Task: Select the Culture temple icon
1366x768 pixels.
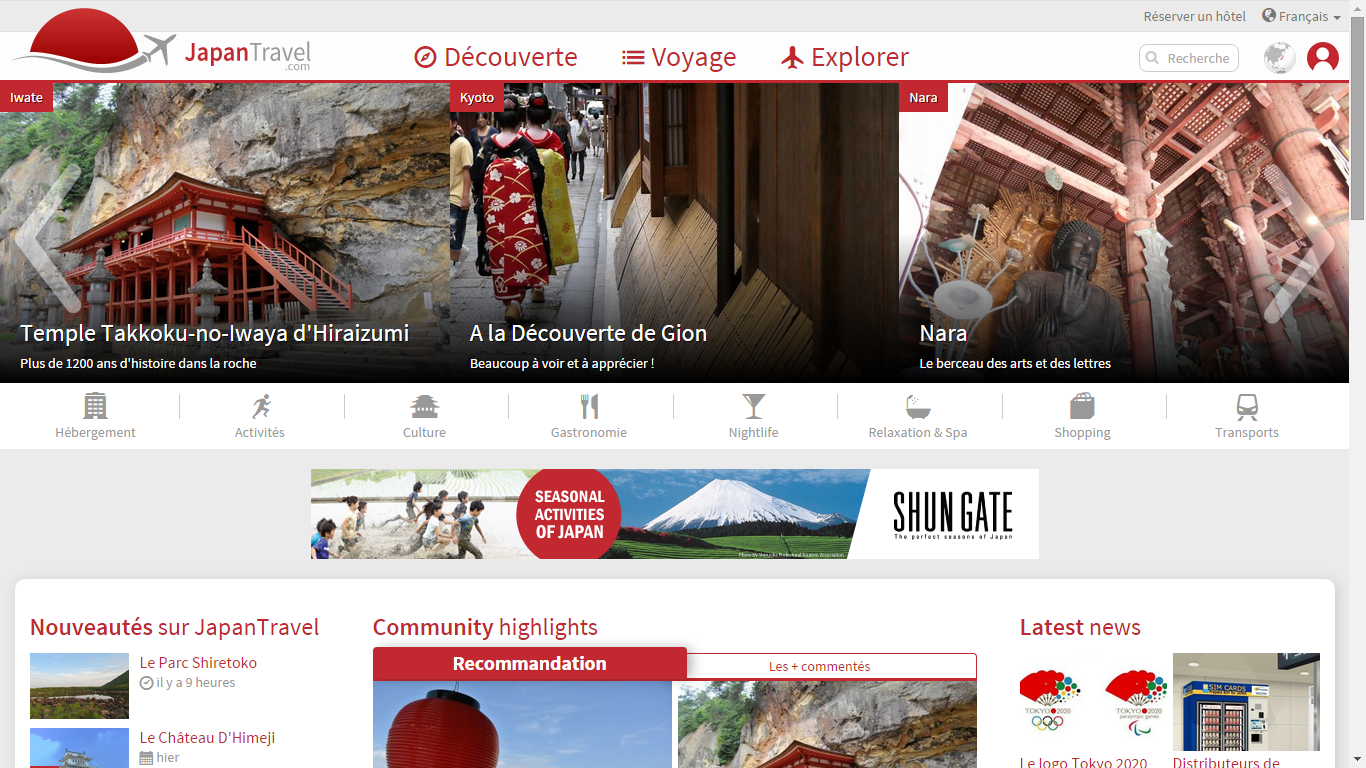Action: tap(425, 406)
